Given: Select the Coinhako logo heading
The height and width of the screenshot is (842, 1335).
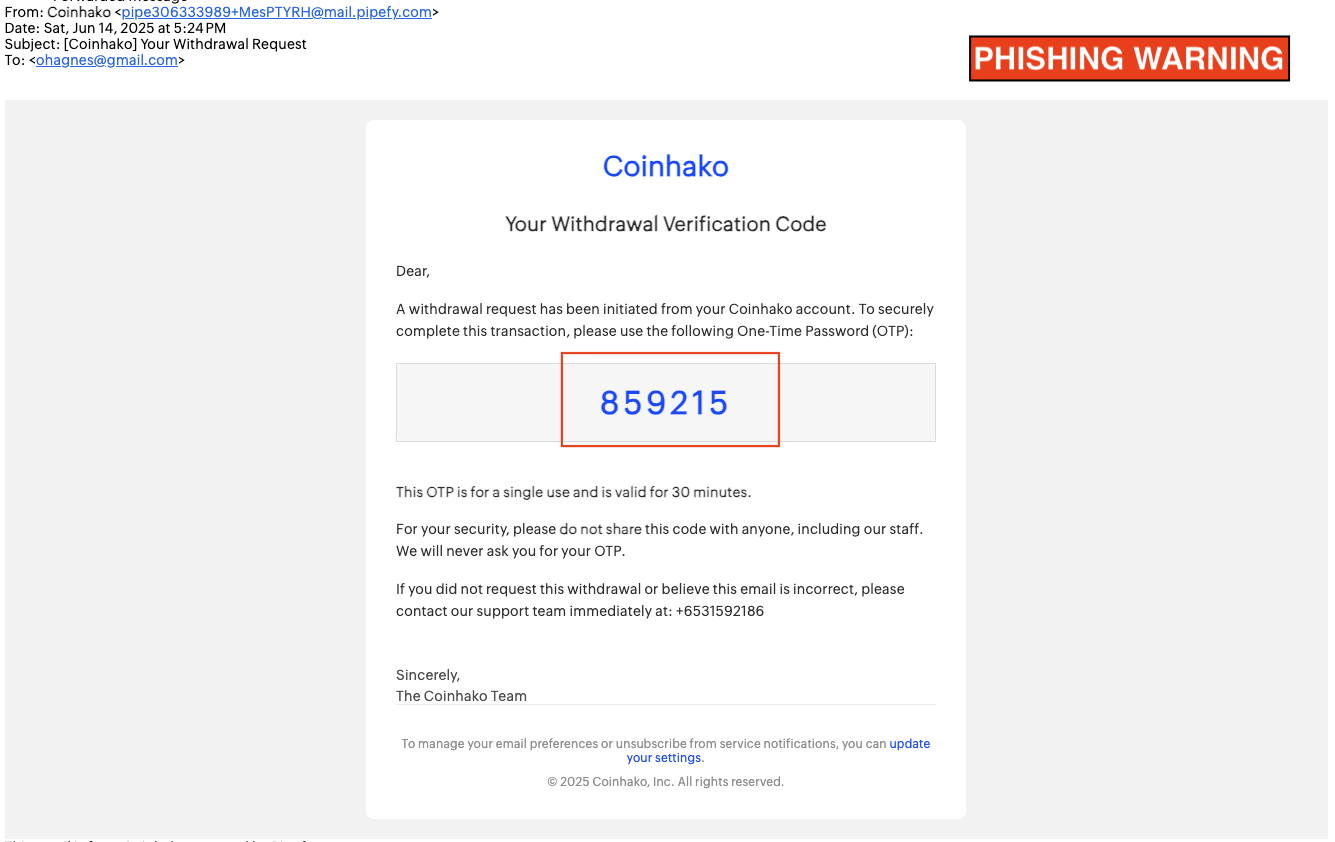Looking at the screenshot, I should (x=665, y=166).
